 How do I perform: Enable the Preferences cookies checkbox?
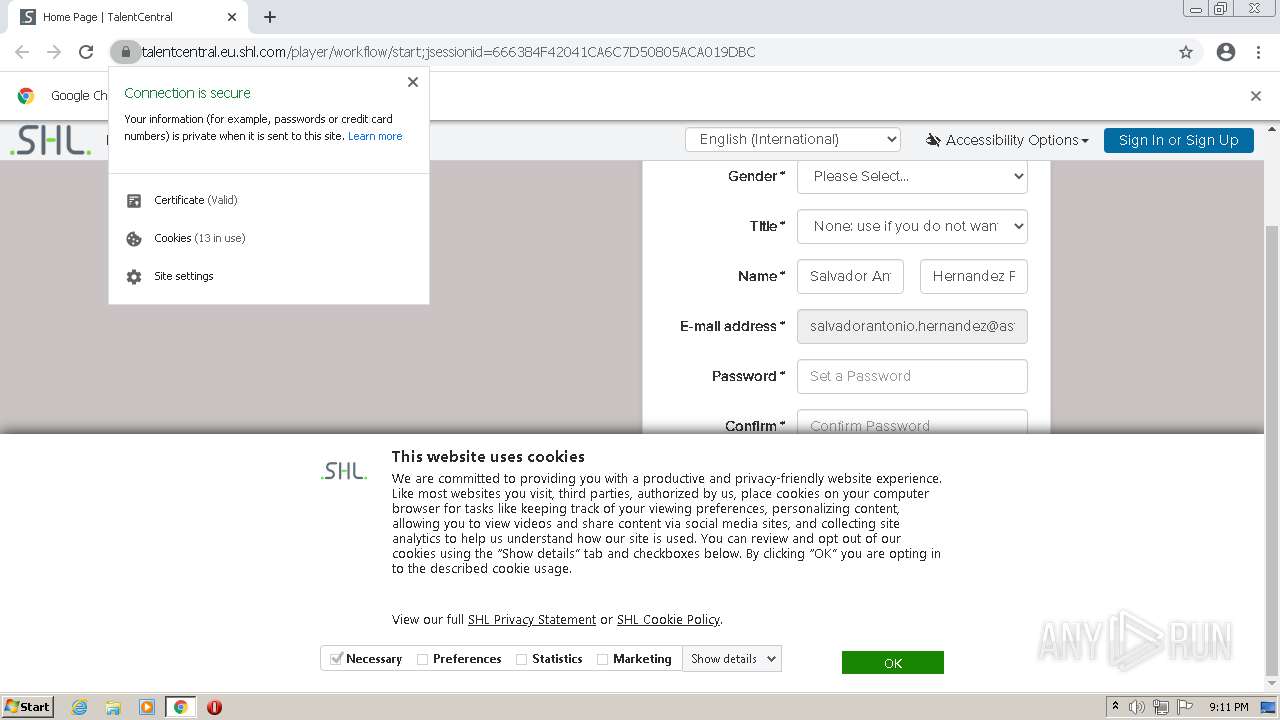click(422, 659)
